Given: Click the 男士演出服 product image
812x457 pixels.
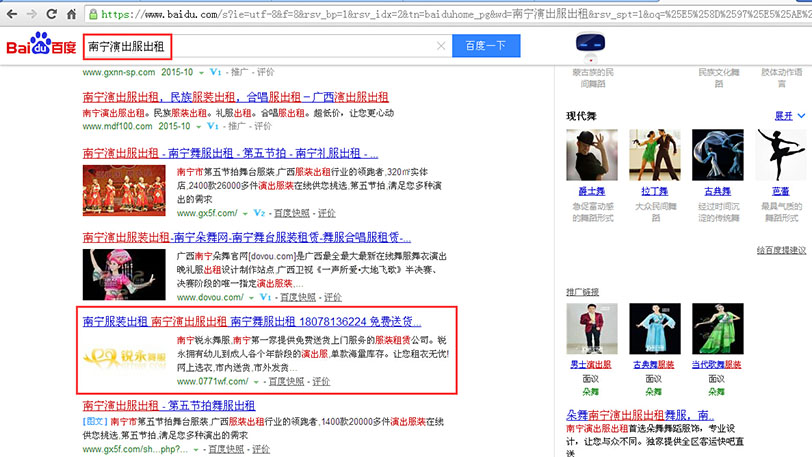Looking at the screenshot, I should pos(592,329).
